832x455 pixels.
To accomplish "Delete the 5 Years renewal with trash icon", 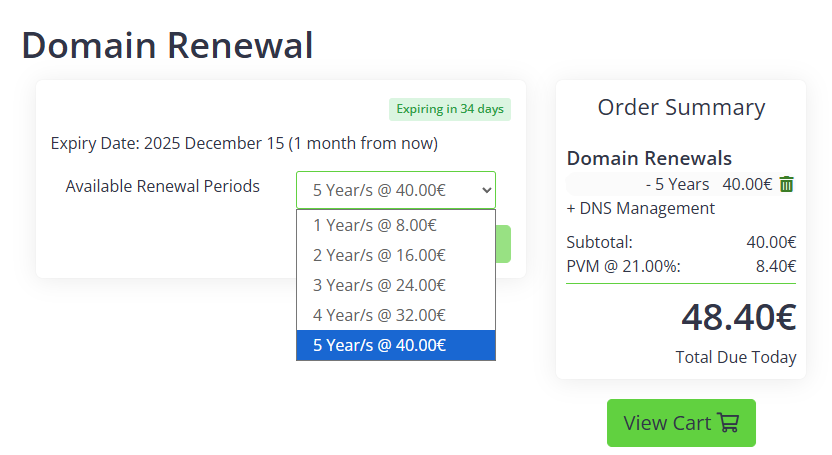I will [x=787, y=184].
